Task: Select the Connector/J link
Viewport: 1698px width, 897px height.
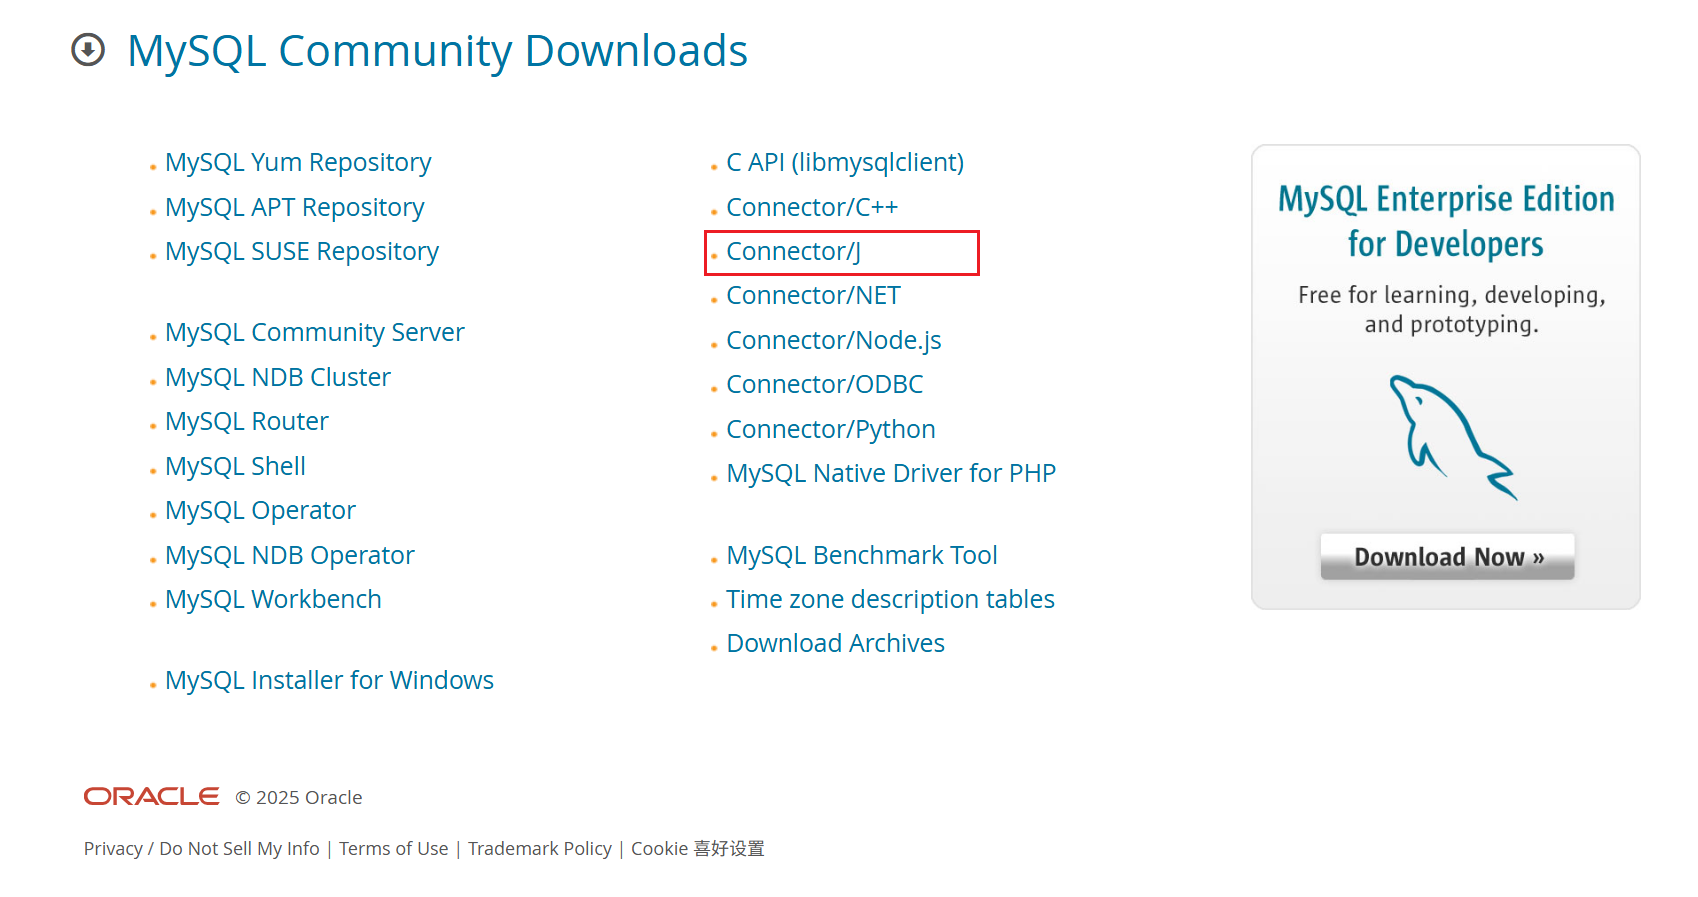Action: (794, 251)
